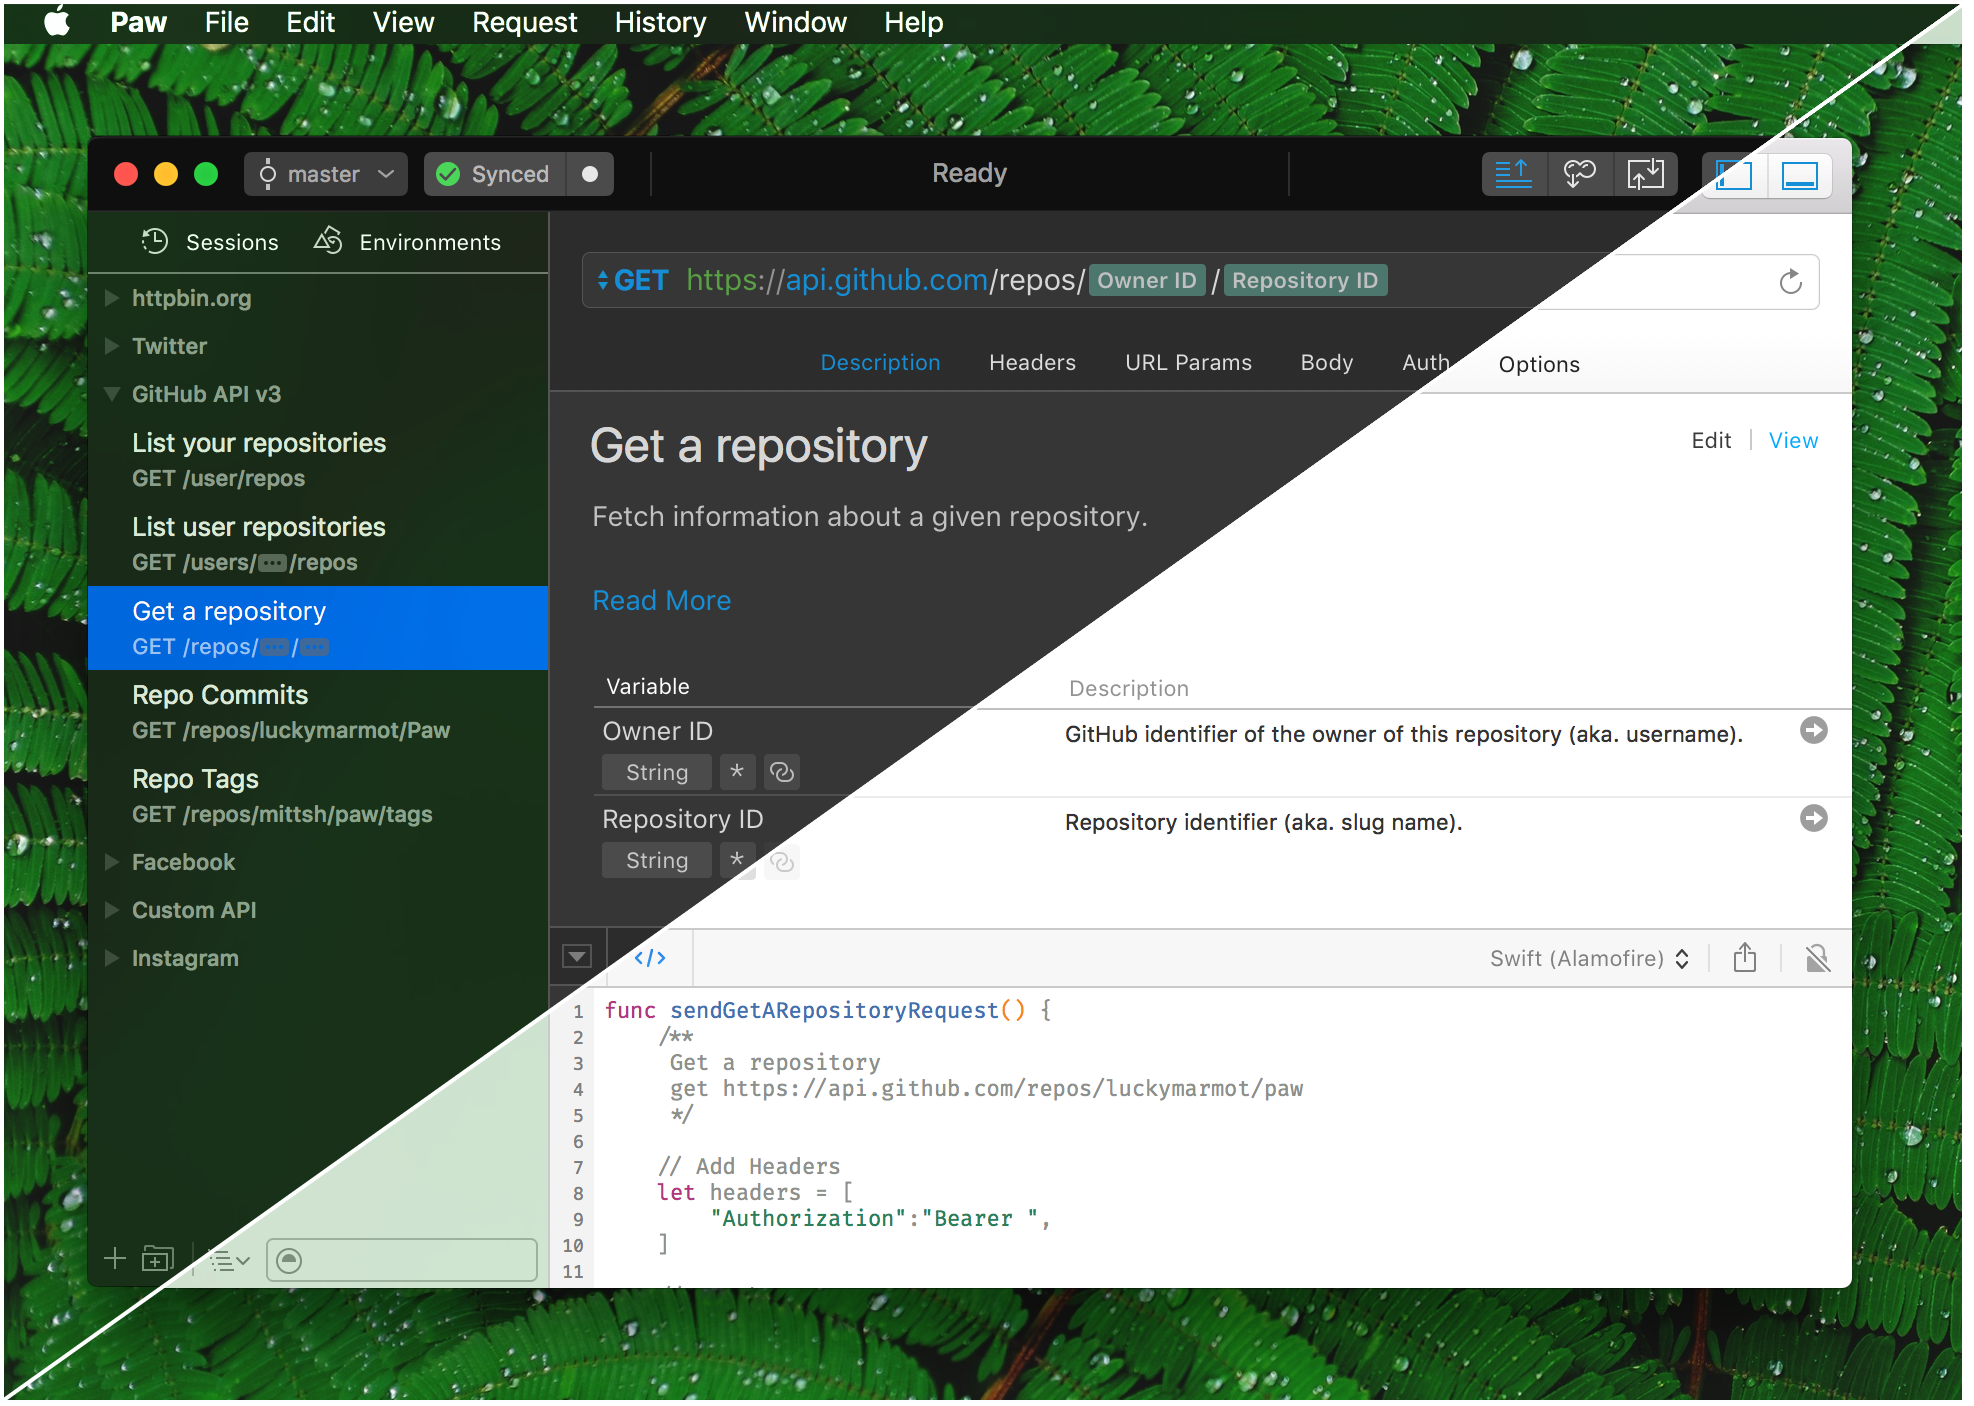Switch to the Headers tab
The width and height of the screenshot is (1974, 1406).
(x=1032, y=363)
